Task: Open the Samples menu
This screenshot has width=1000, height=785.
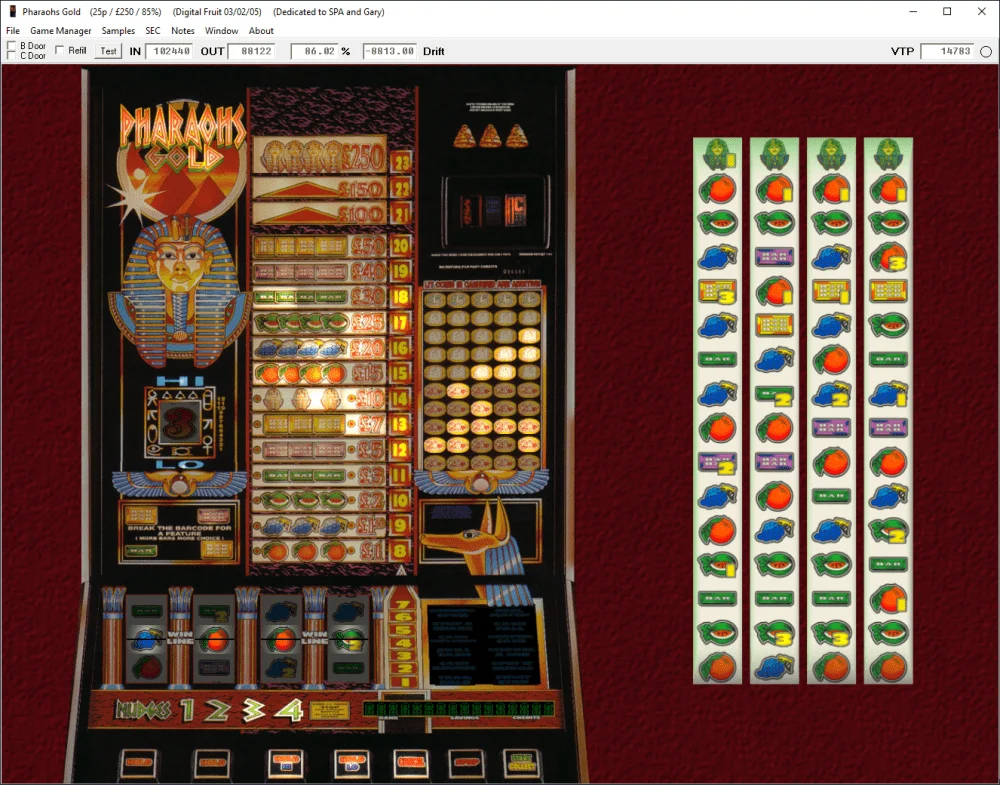Action: pos(118,31)
